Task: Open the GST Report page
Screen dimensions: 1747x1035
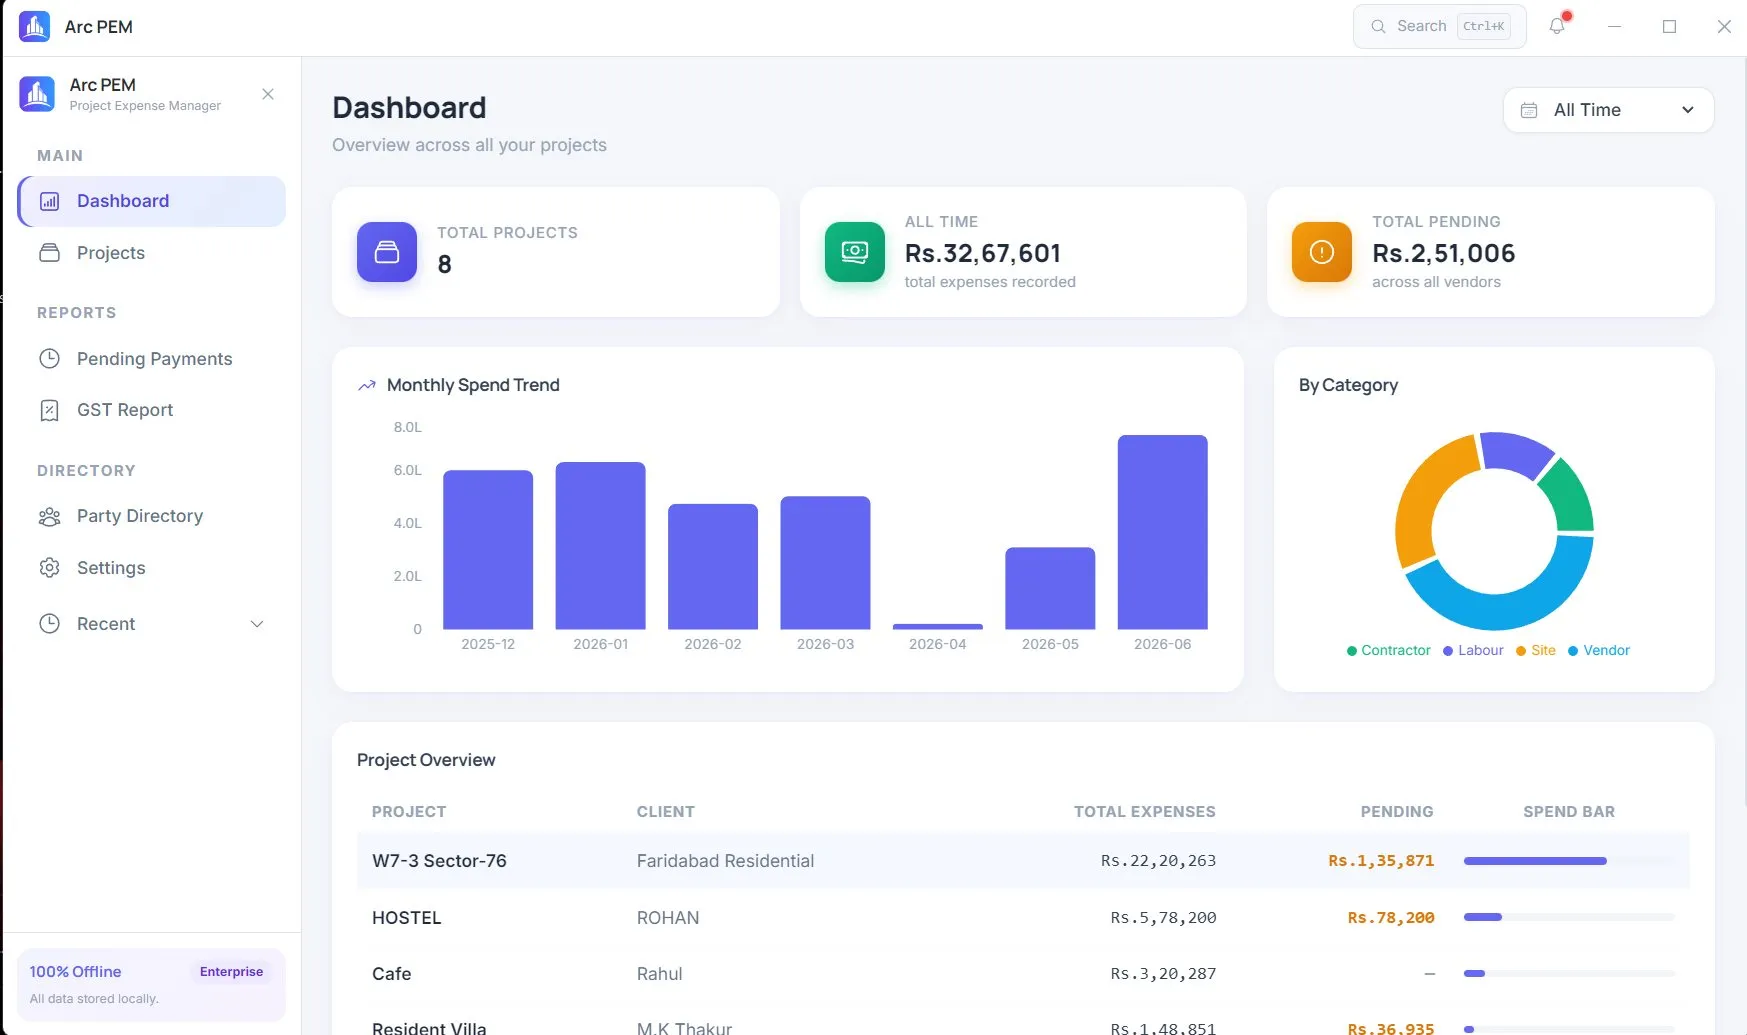Action: pyautogui.click(x=152, y=410)
